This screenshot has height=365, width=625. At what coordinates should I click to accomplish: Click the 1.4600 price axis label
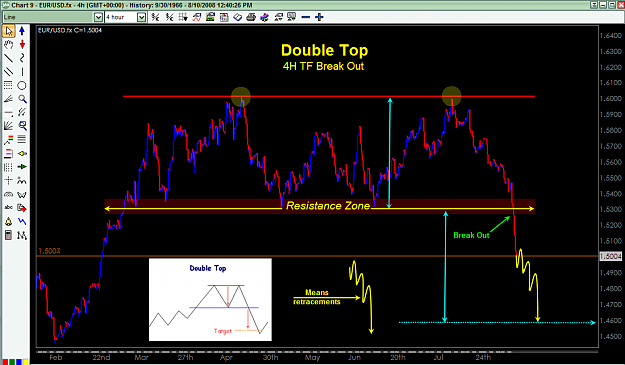click(x=611, y=320)
